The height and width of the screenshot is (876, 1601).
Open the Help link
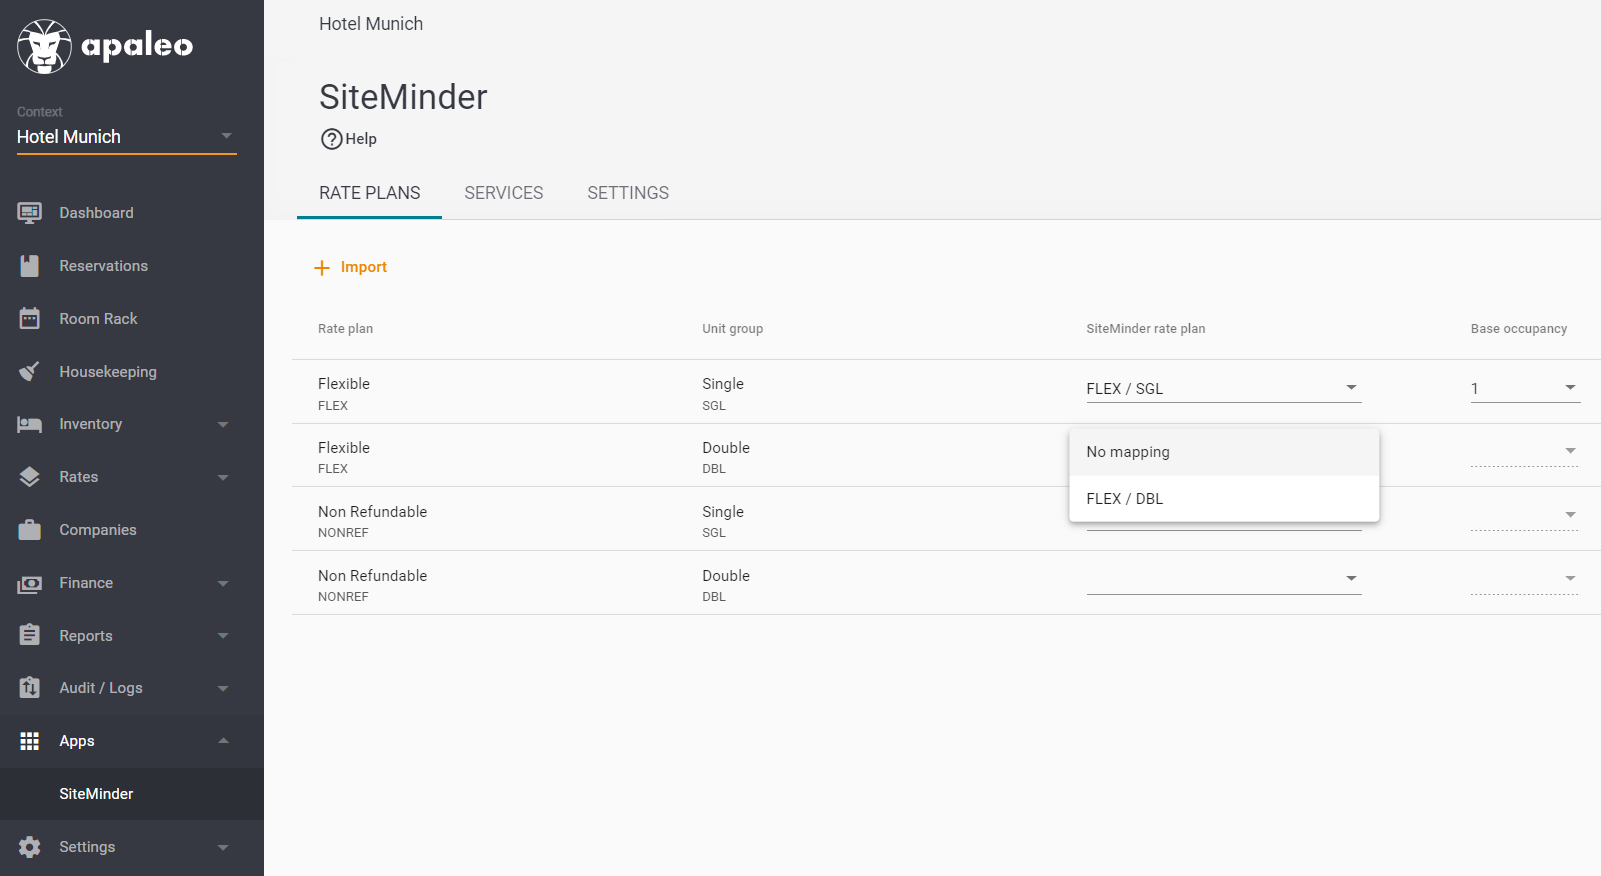(349, 139)
